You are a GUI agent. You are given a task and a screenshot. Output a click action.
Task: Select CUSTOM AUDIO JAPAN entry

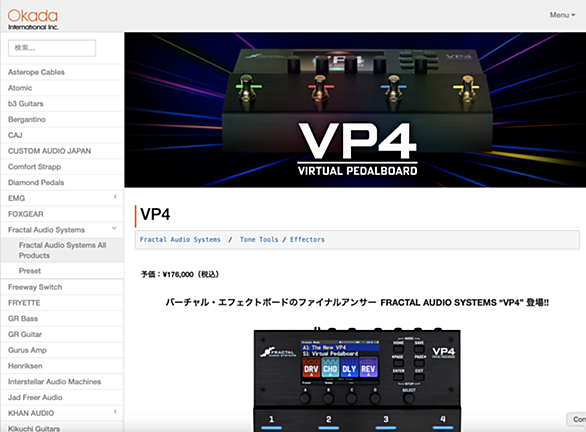tap(49, 151)
